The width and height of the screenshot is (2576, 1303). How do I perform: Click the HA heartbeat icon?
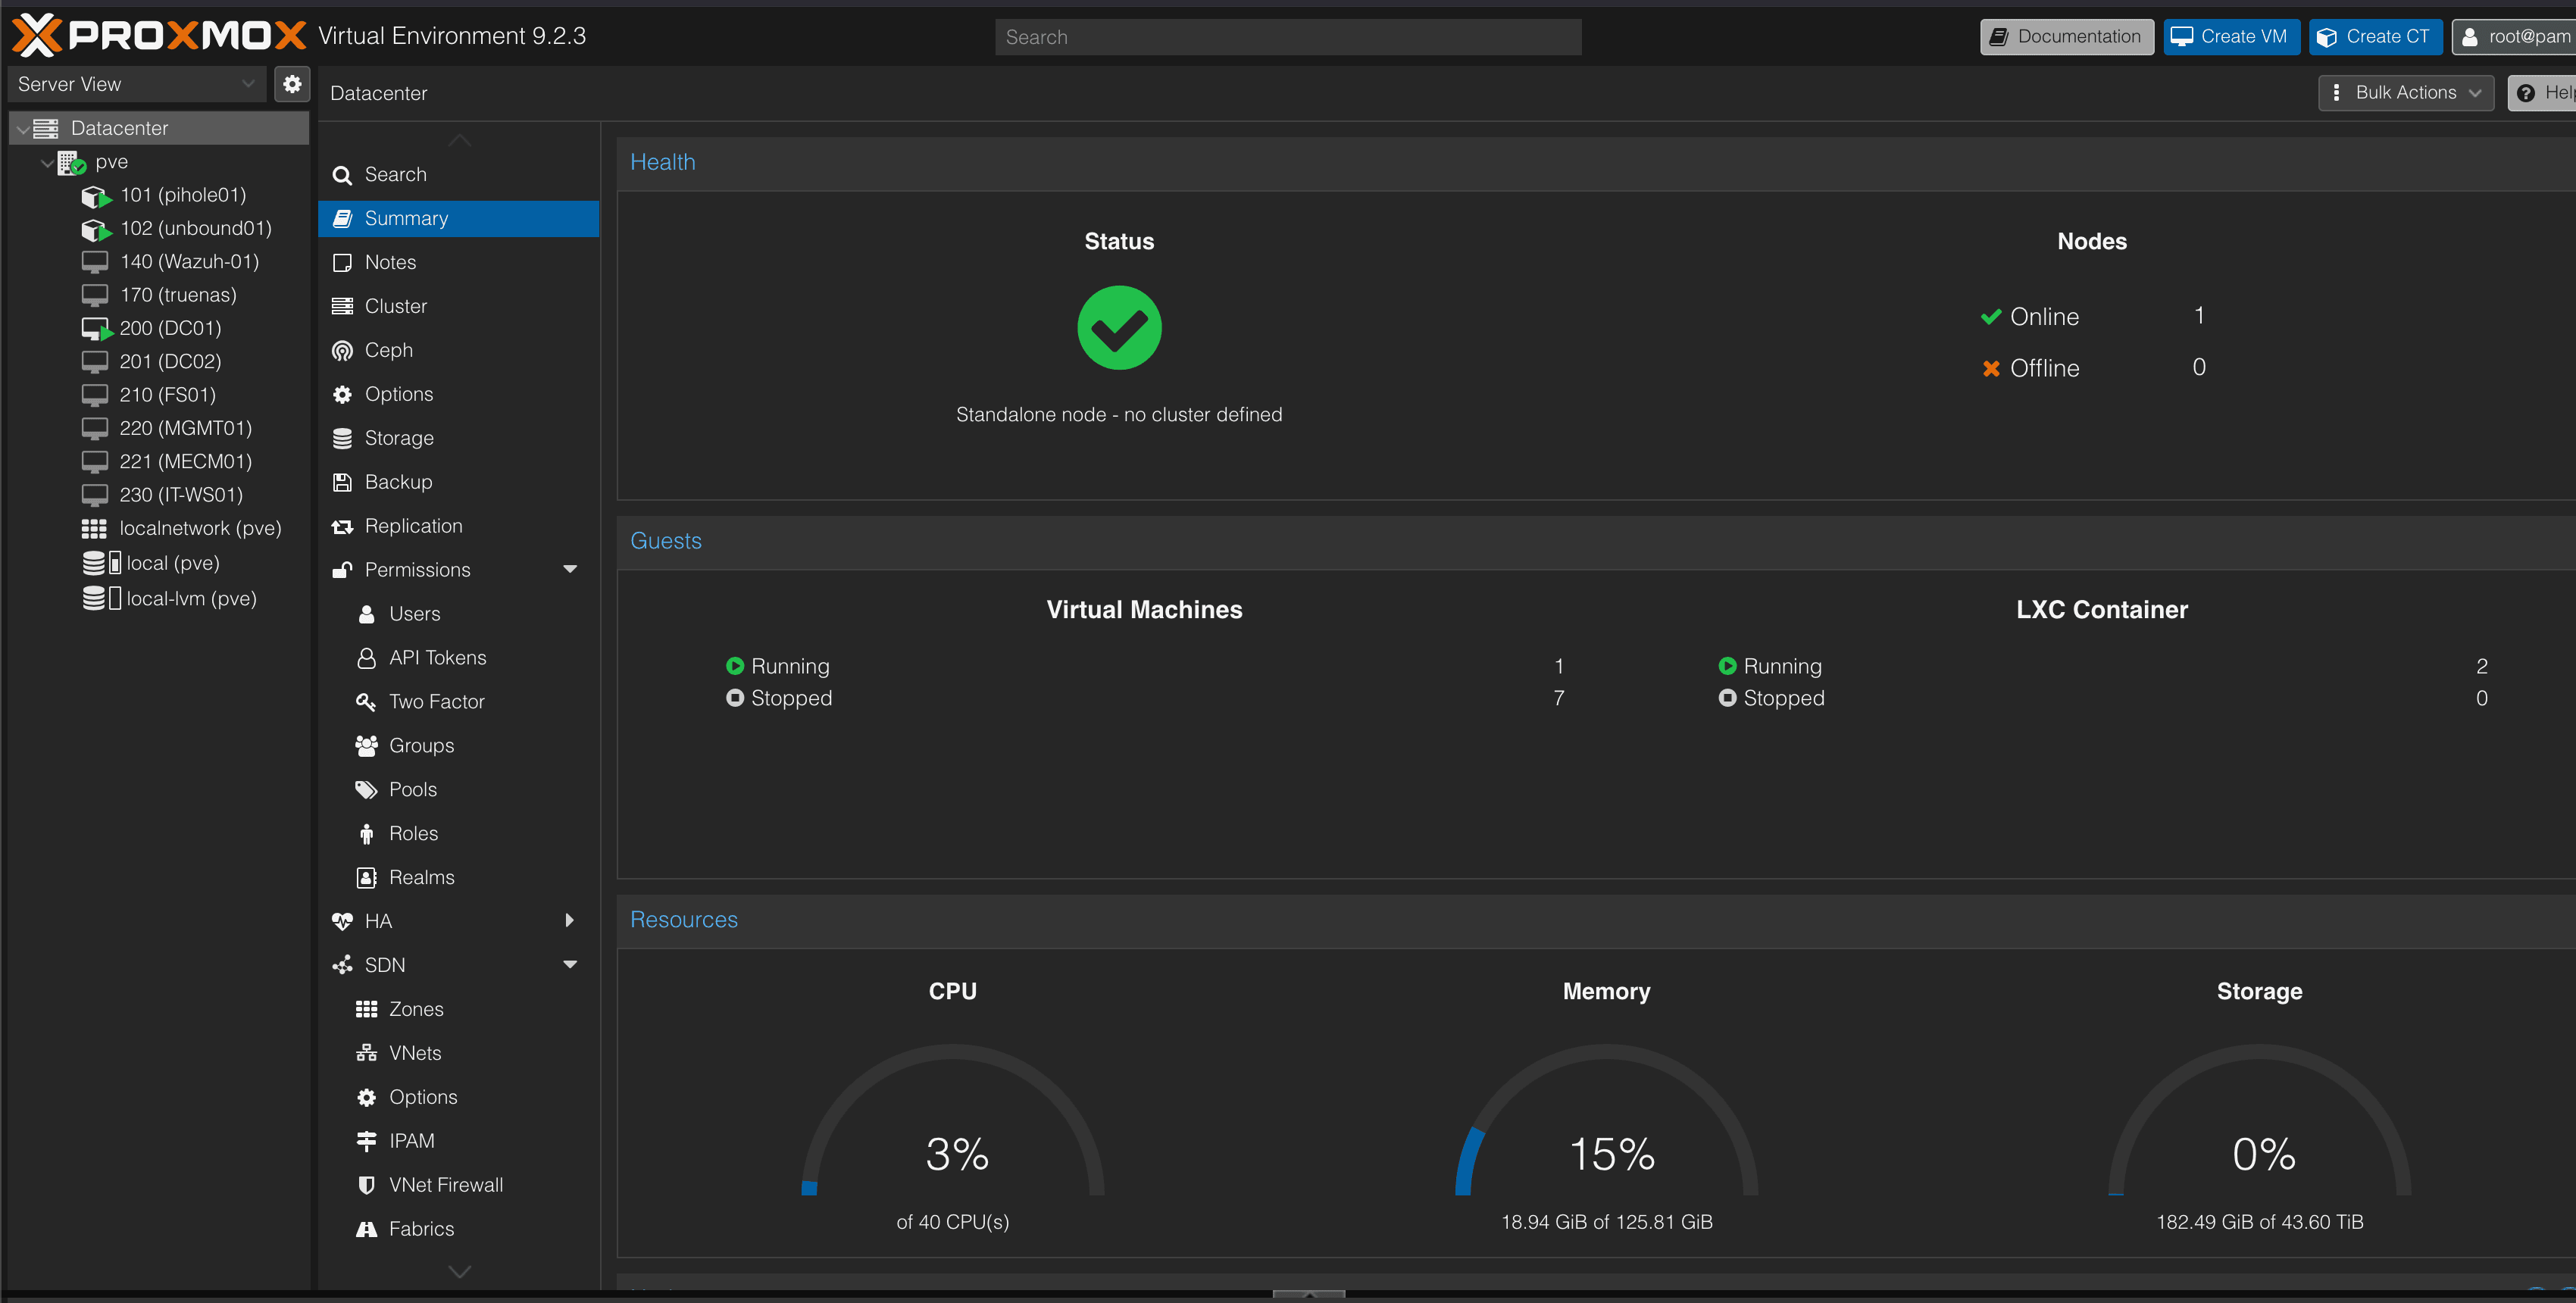[x=342, y=921]
